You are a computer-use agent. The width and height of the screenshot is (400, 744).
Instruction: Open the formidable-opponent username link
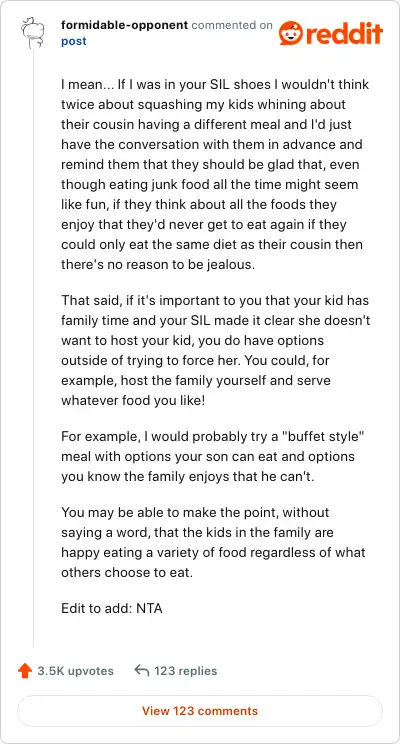pos(124,25)
